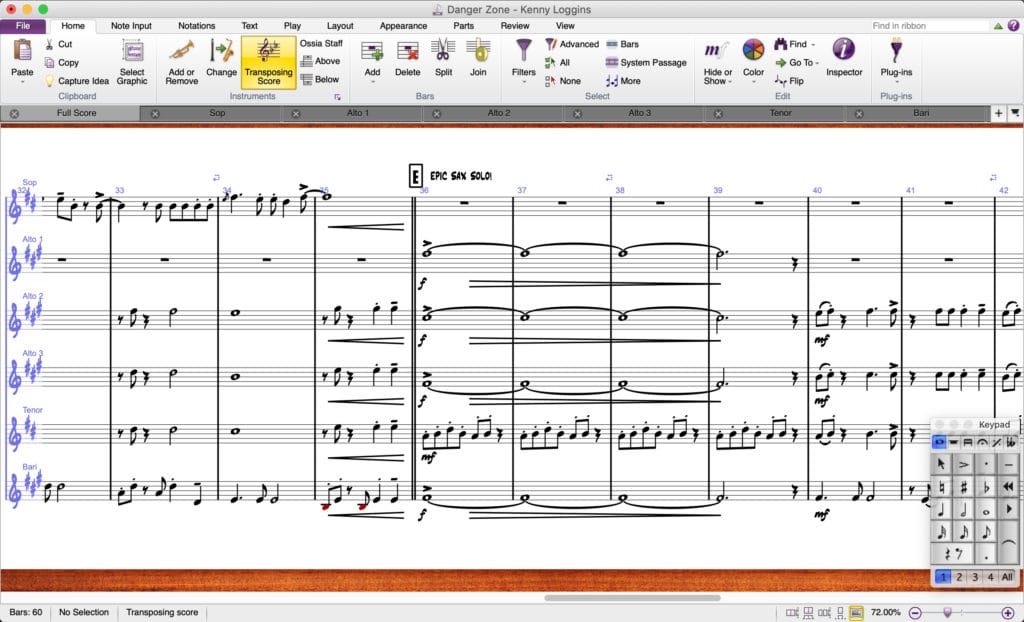
Task: Click the accent mark on Keypad
Action: [964, 465]
